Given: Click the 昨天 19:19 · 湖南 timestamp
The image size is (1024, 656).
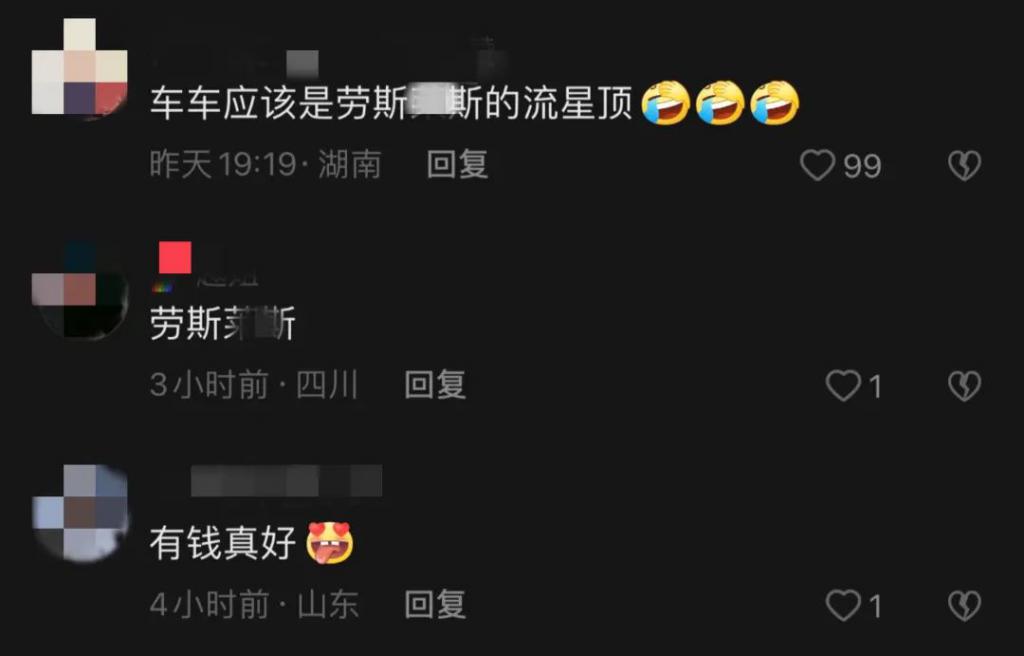Looking at the screenshot, I should click(x=266, y=164).
